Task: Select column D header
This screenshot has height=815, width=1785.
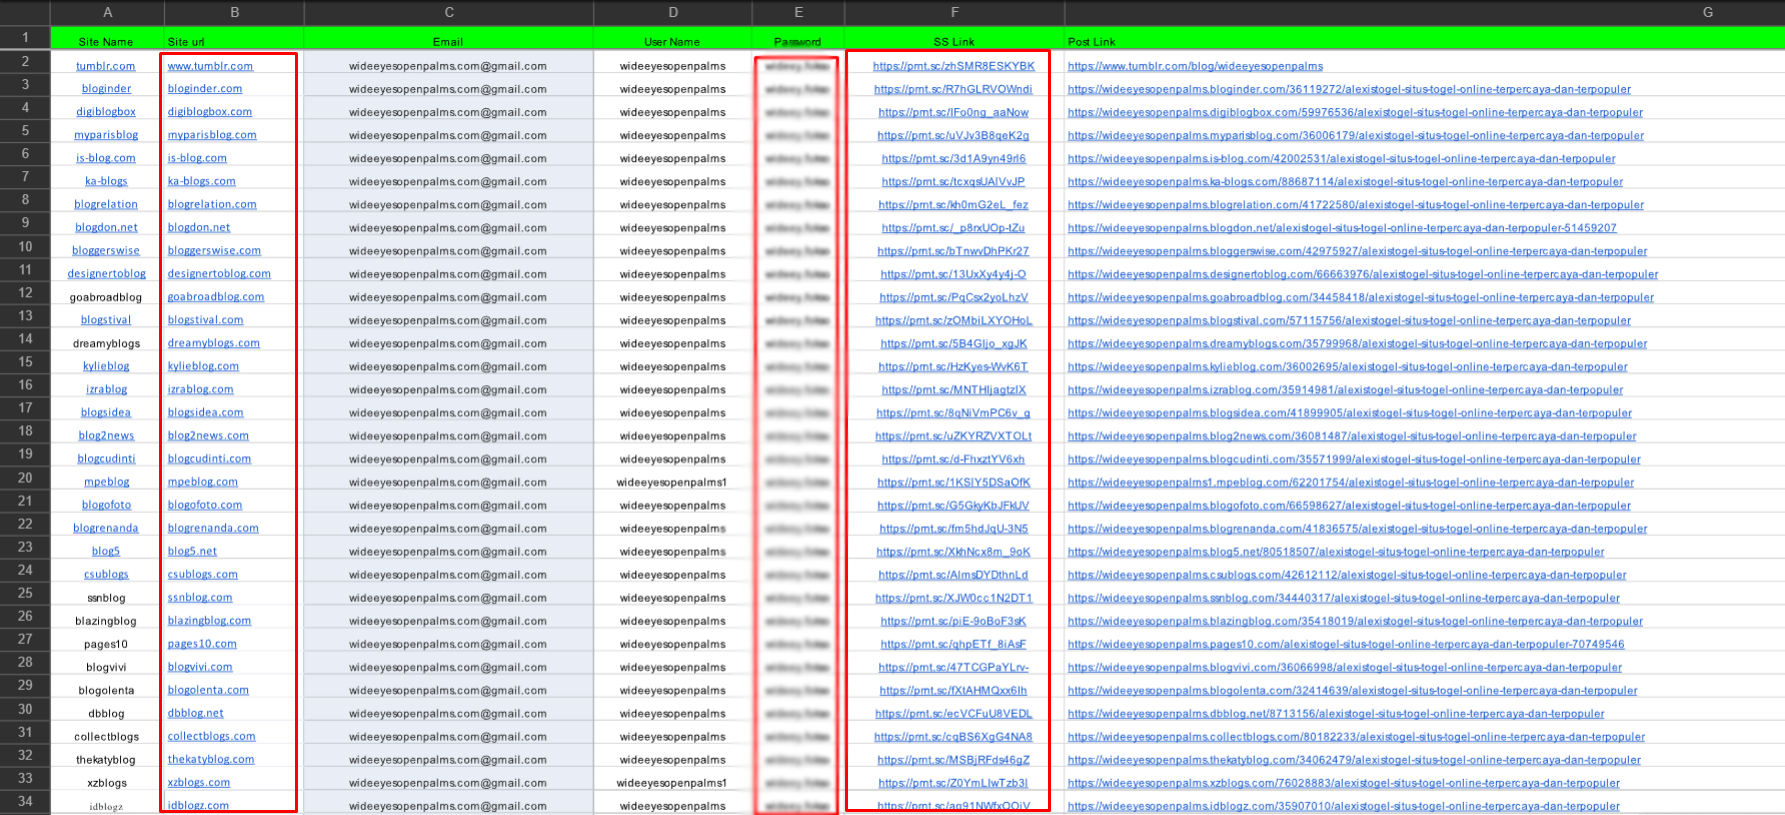Action: click(x=673, y=12)
